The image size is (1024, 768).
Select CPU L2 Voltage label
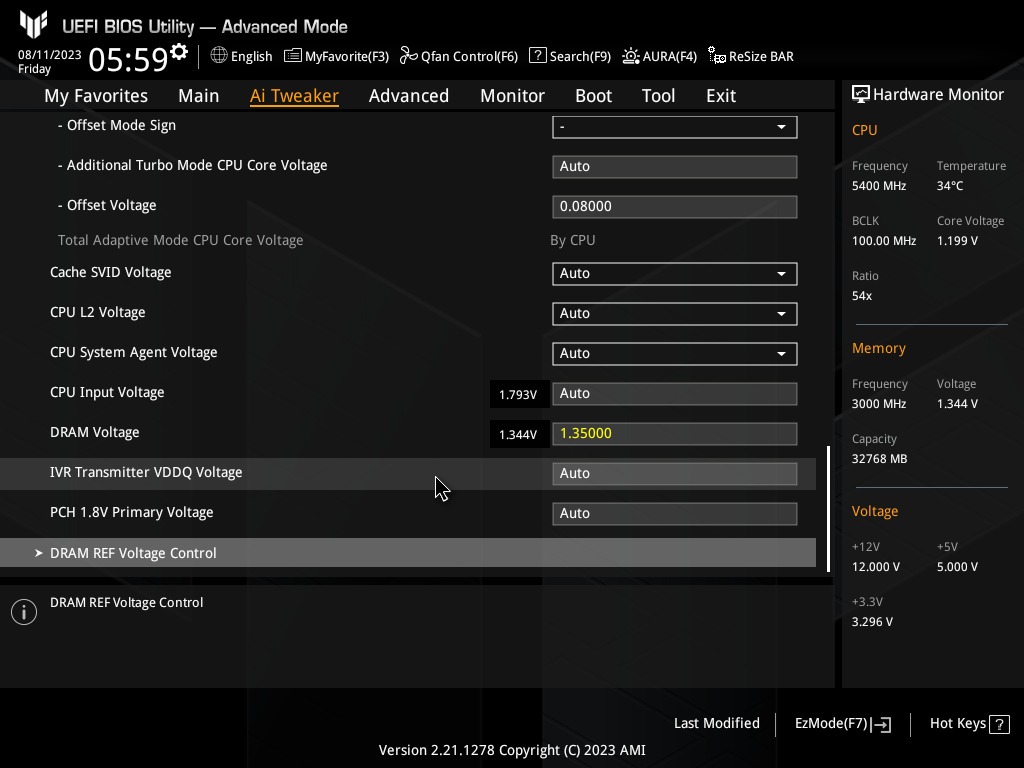pyautogui.click(x=97, y=312)
